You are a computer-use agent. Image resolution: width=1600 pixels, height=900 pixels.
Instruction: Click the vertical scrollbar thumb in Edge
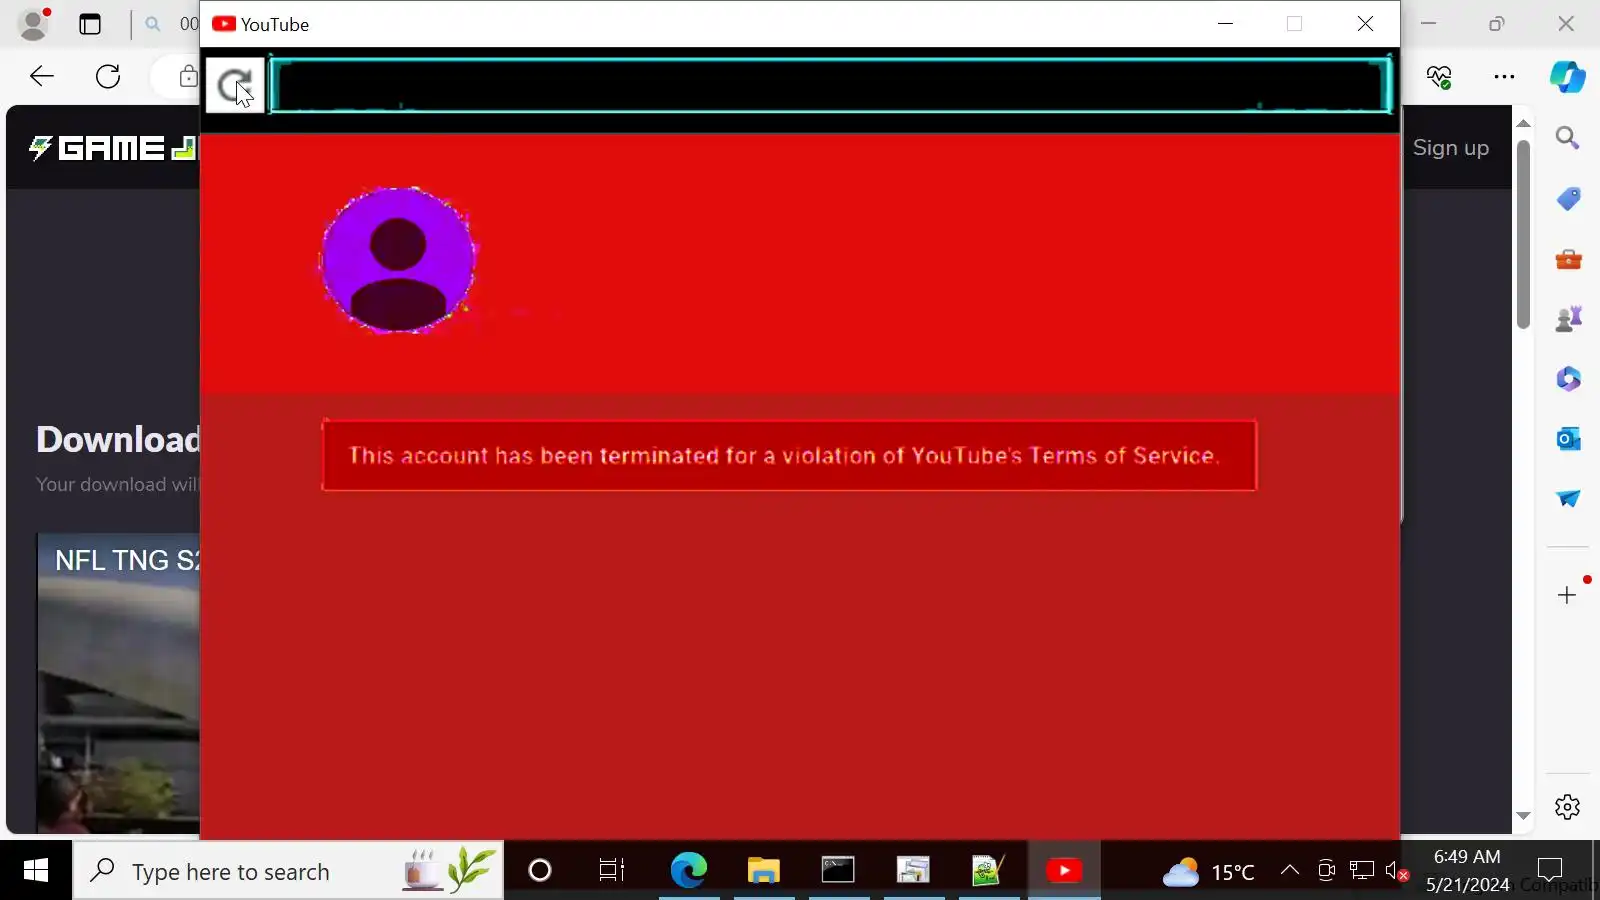[1523, 234]
